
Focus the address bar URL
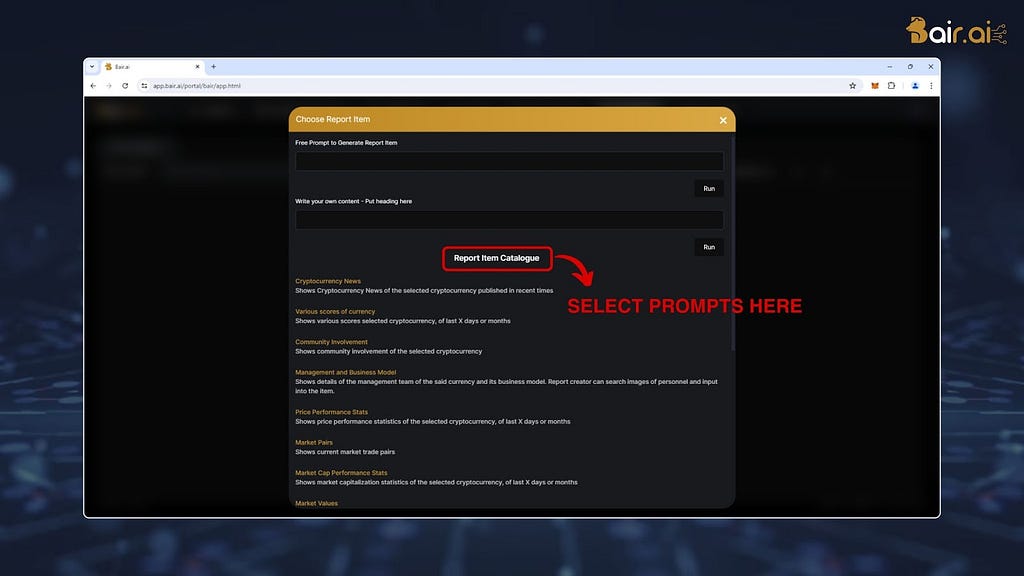(197, 86)
